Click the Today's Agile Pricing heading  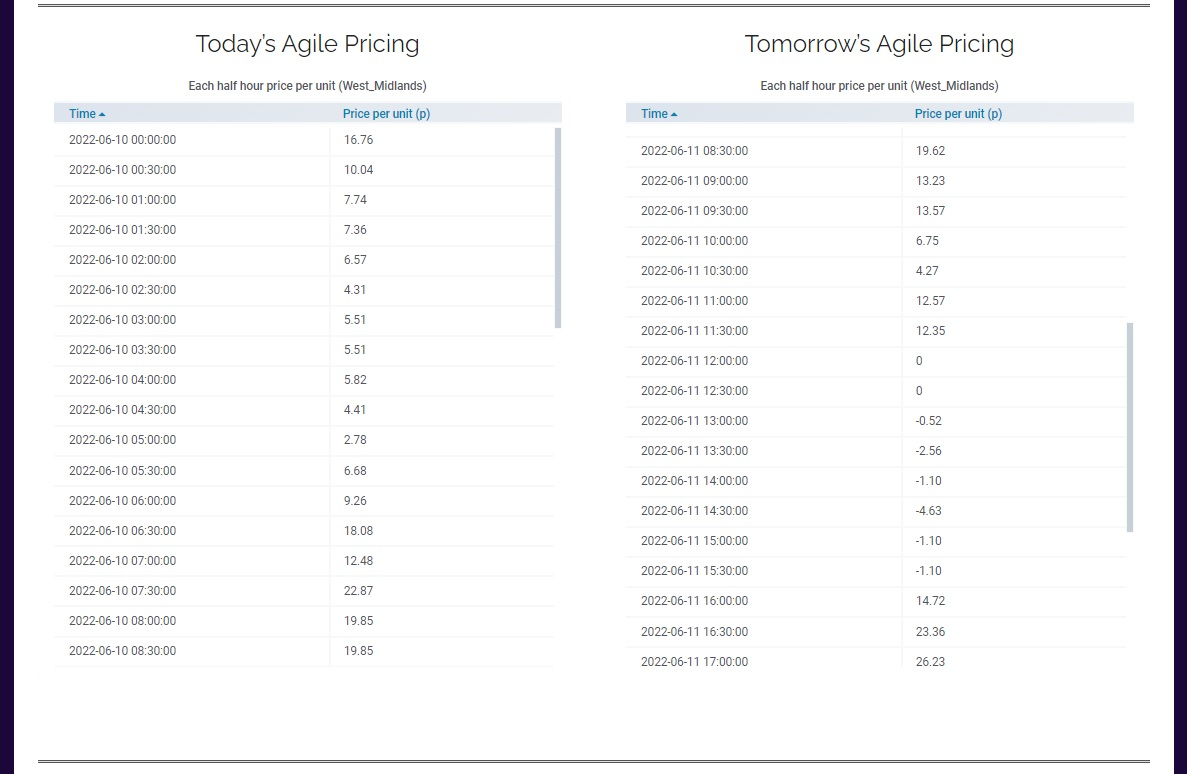click(307, 44)
